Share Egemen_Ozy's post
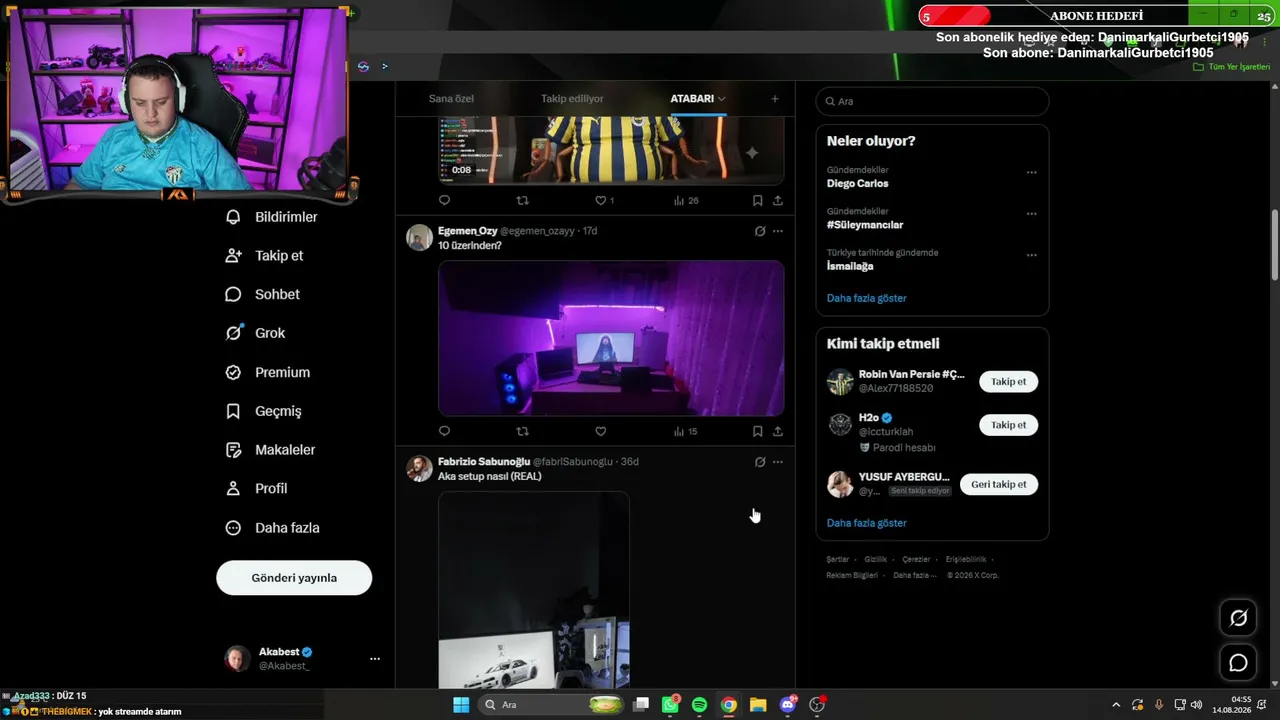 (x=777, y=431)
